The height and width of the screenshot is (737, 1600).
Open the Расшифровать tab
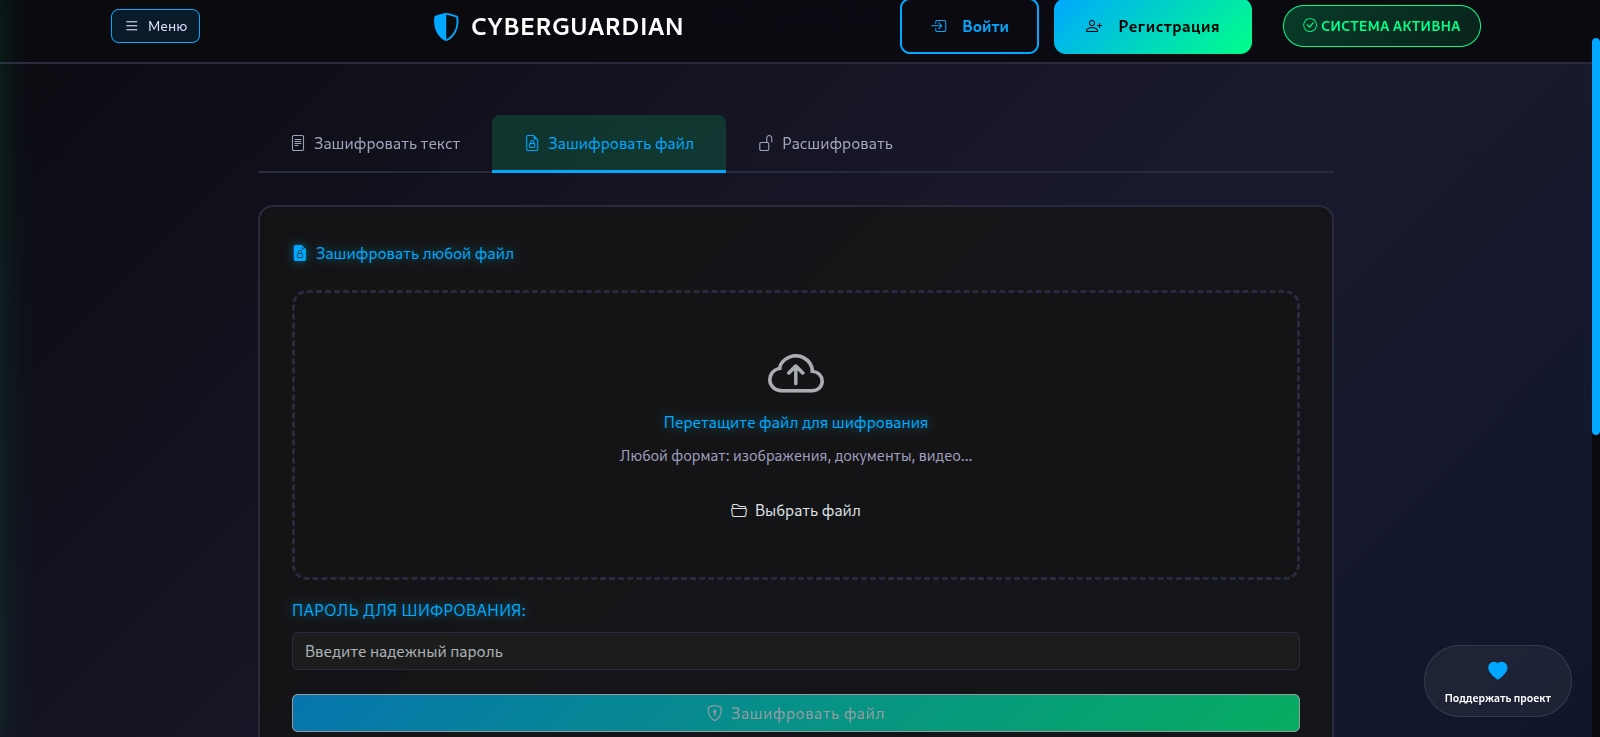[825, 144]
